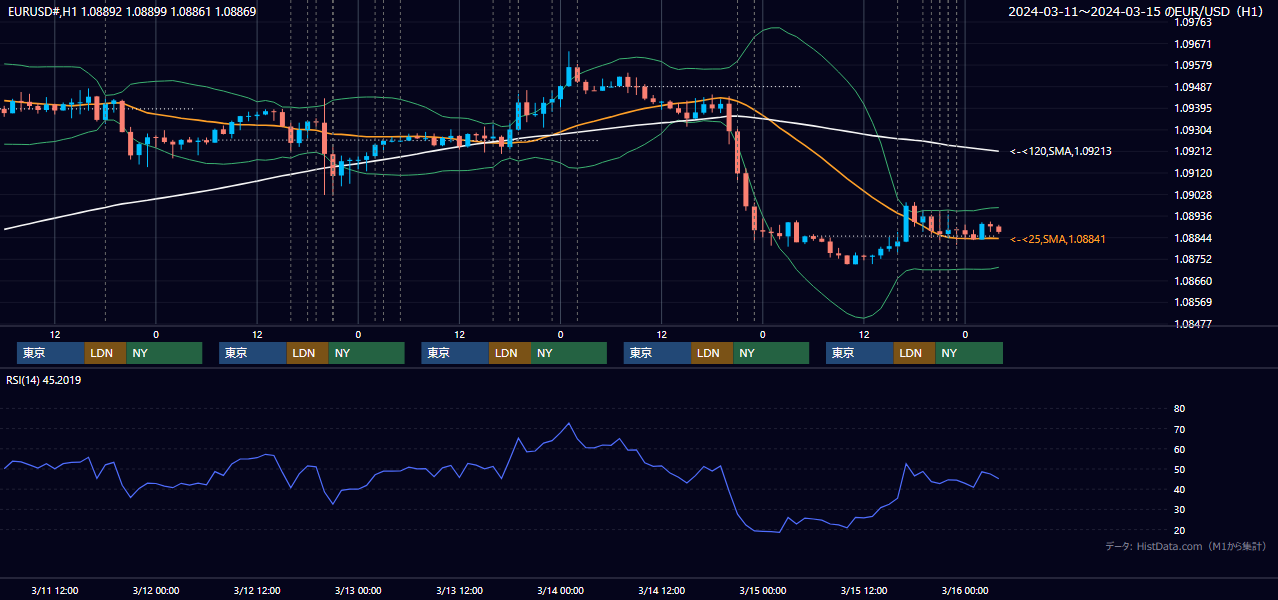This screenshot has width=1278, height=600.
Task: Click price axis value 1.09579
Action: coord(1192,65)
